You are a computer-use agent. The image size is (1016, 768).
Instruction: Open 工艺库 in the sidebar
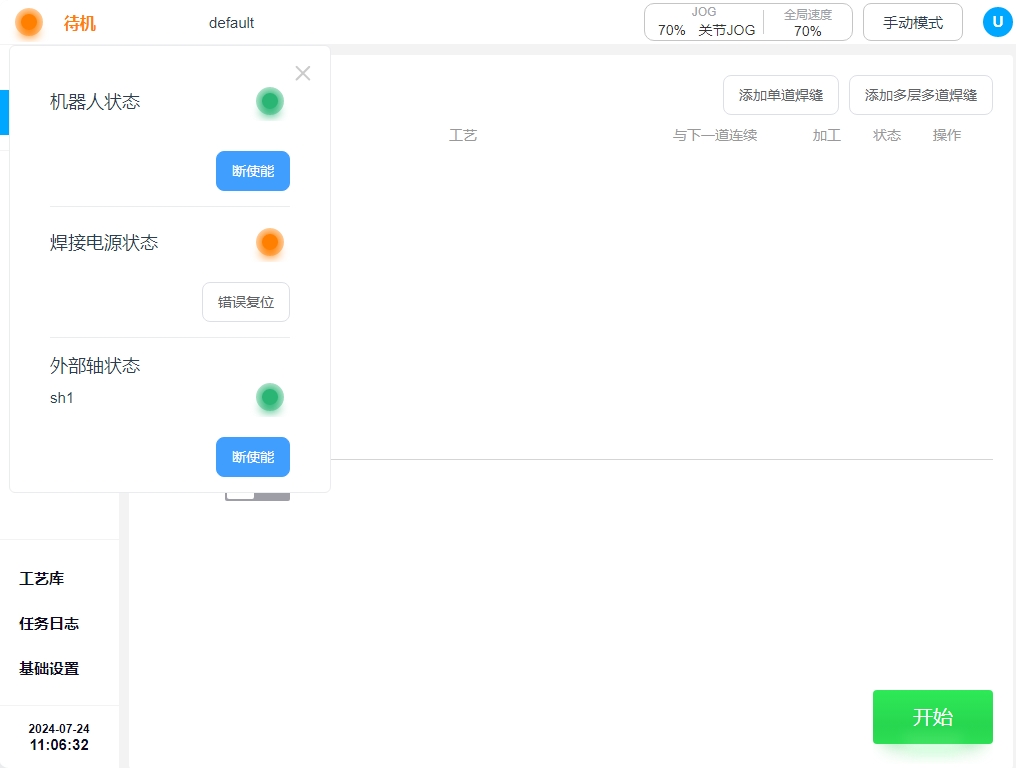pyautogui.click(x=42, y=578)
